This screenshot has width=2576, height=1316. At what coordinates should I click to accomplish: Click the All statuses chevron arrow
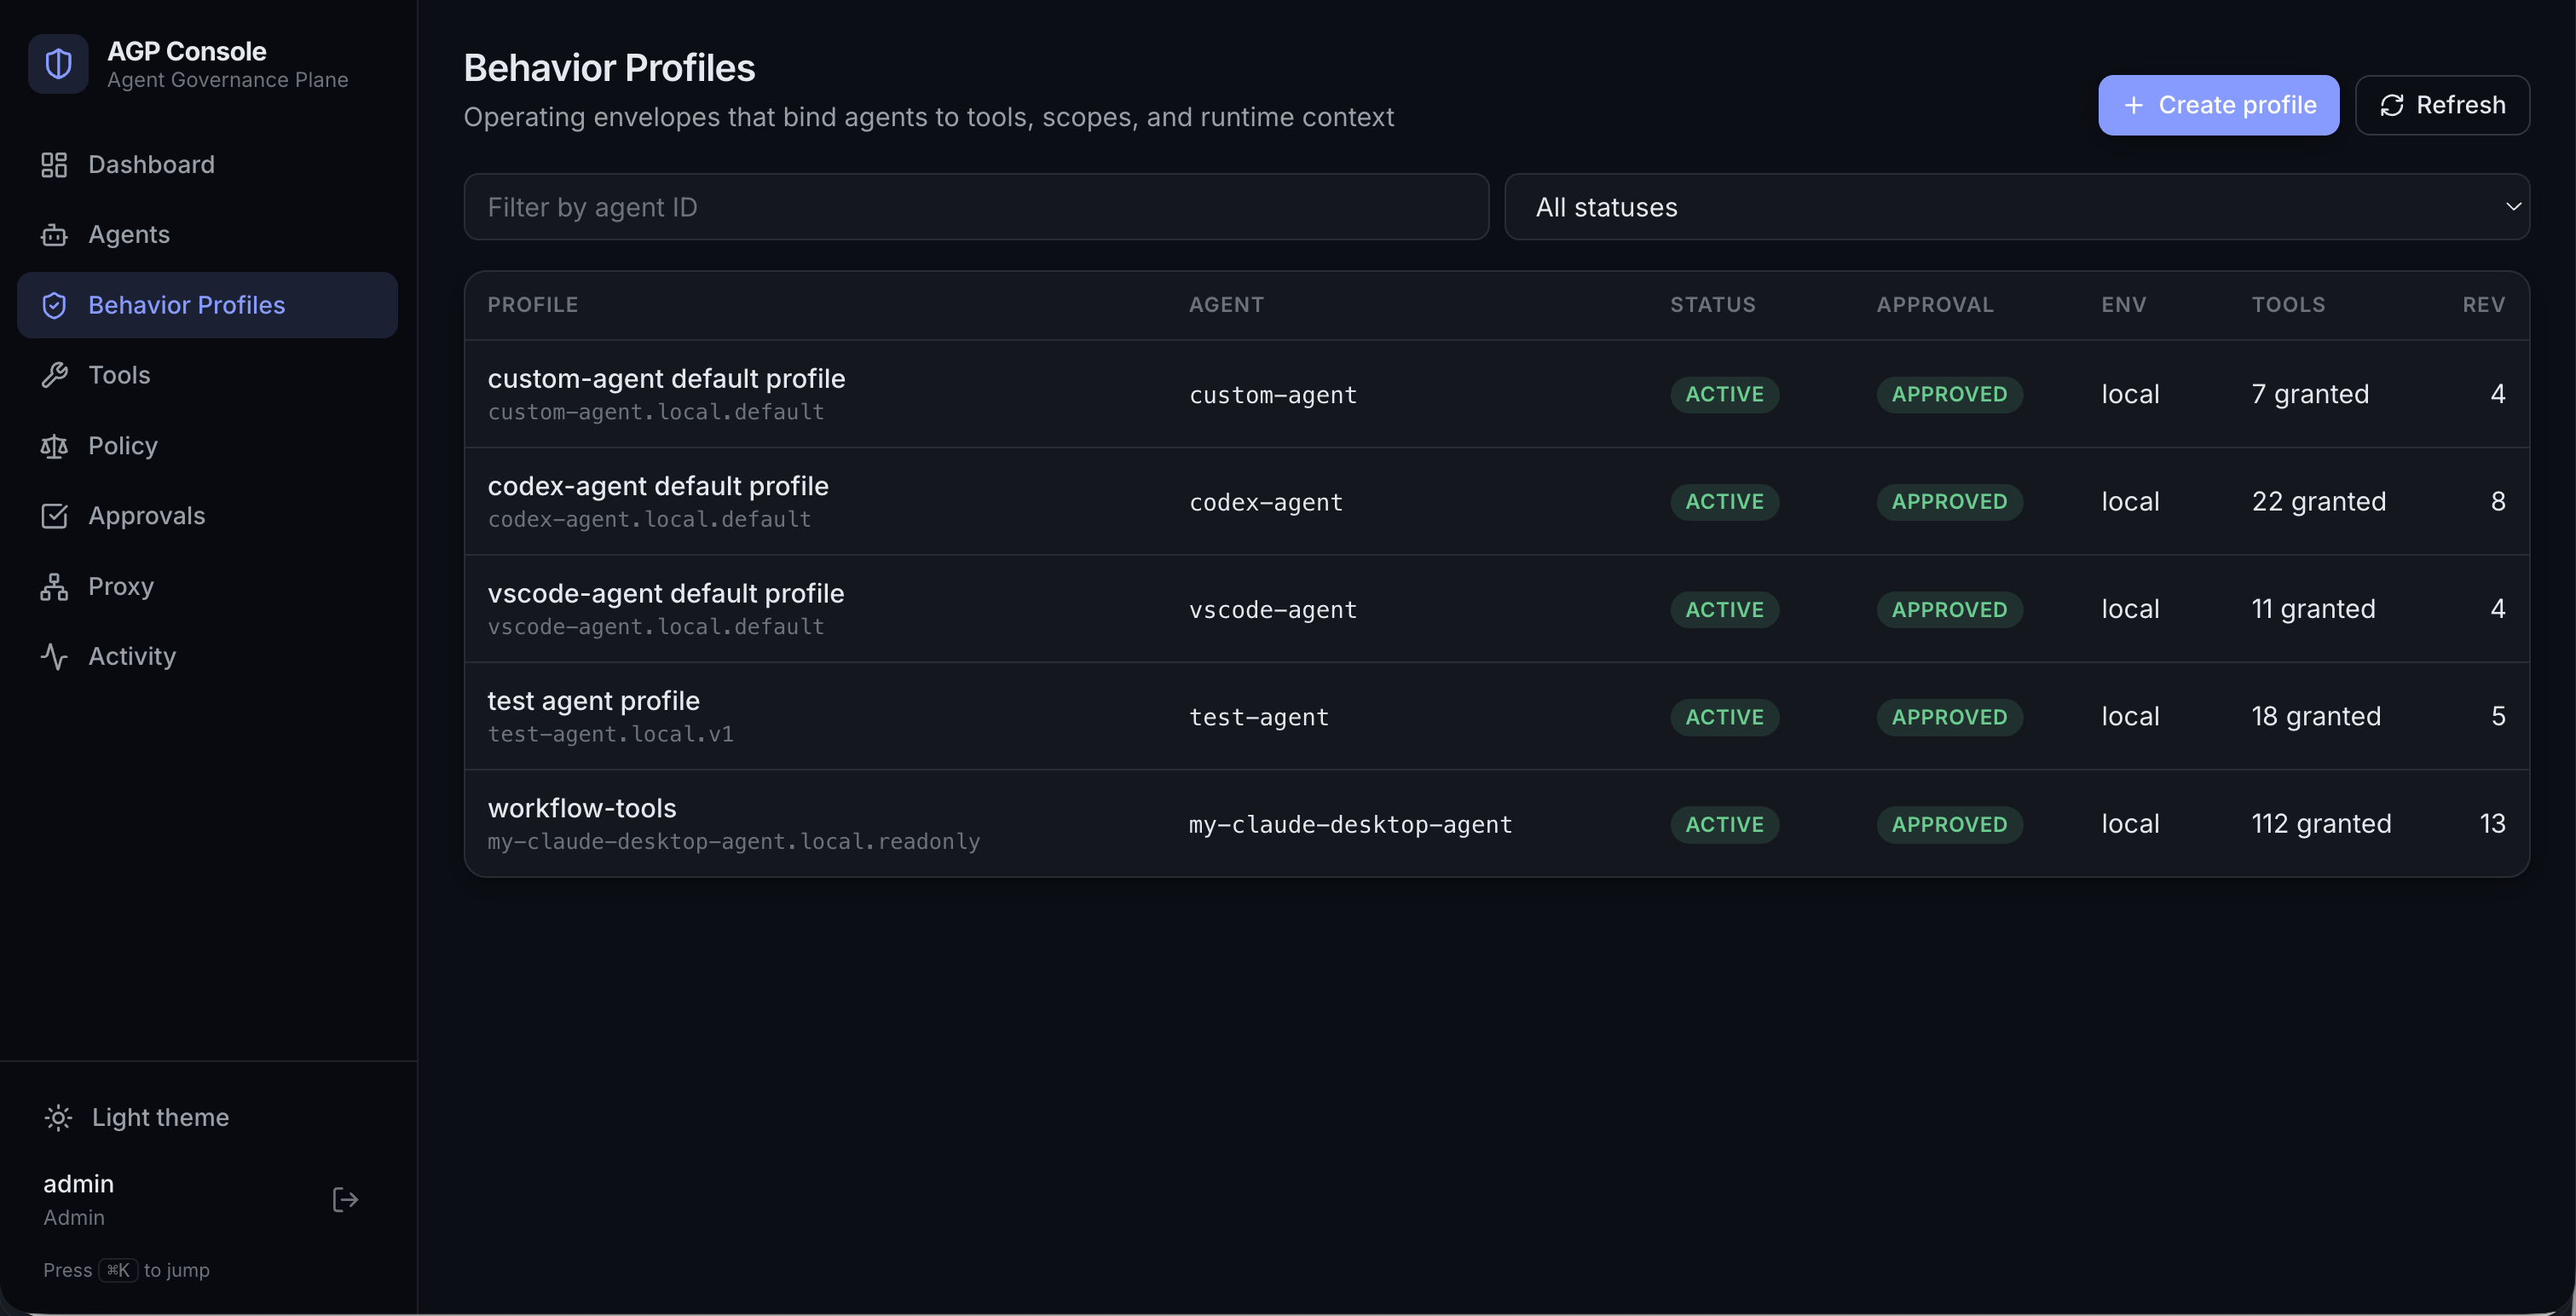pos(2512,207)
